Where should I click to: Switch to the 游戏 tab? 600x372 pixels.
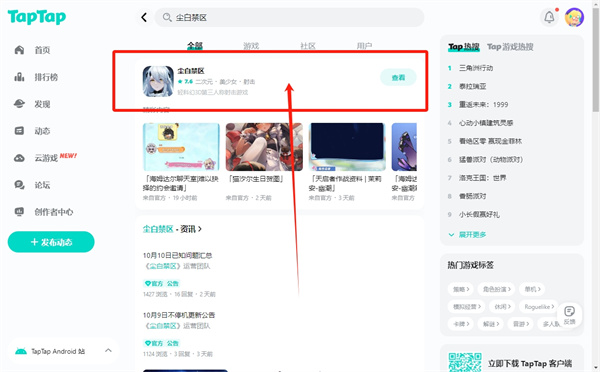(251, 46)
